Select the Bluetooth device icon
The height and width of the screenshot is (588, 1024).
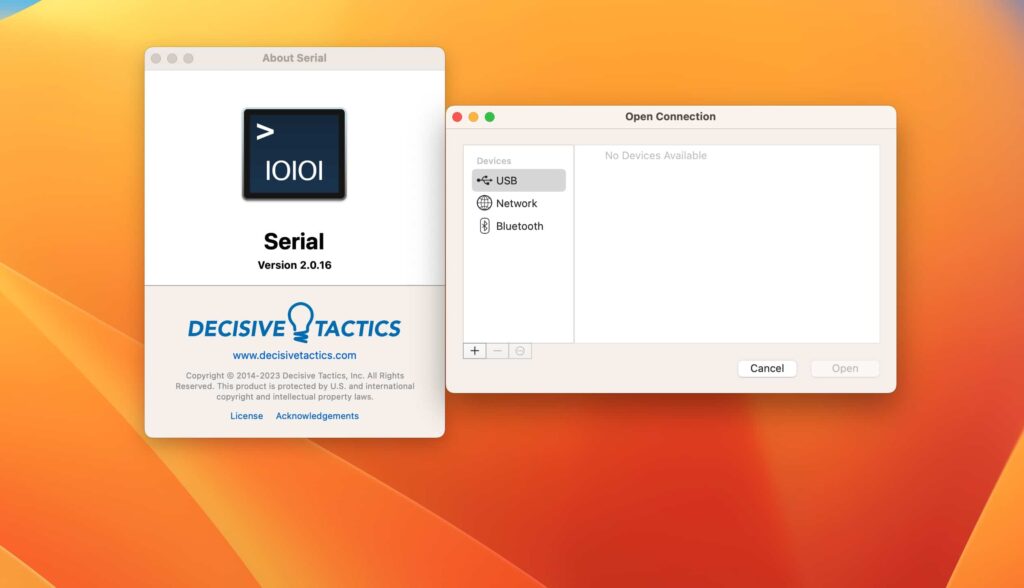(x=484, y=226)
